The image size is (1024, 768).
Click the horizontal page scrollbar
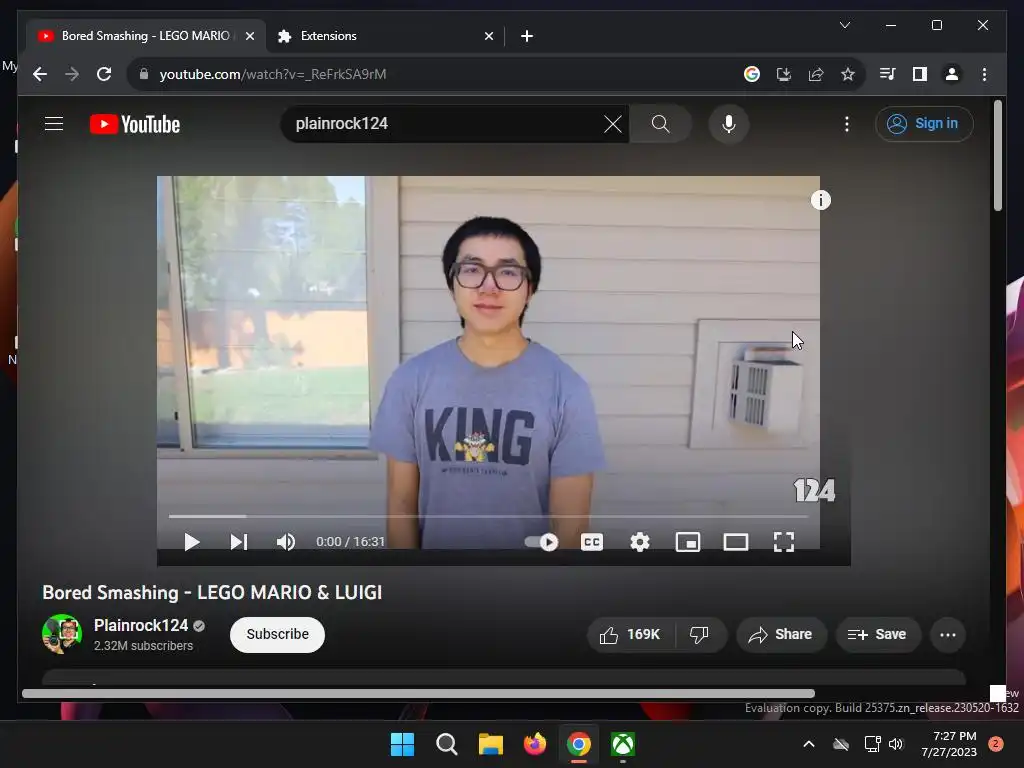point(418,694)
